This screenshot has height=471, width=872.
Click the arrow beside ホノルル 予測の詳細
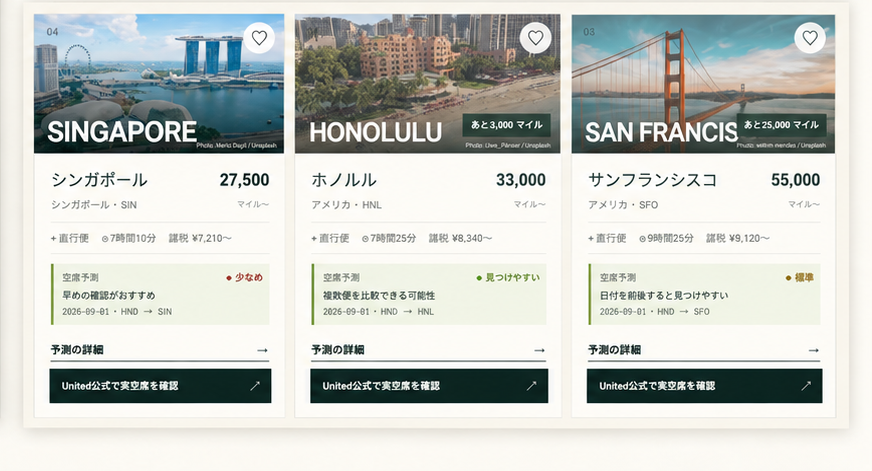click(539, 350)
